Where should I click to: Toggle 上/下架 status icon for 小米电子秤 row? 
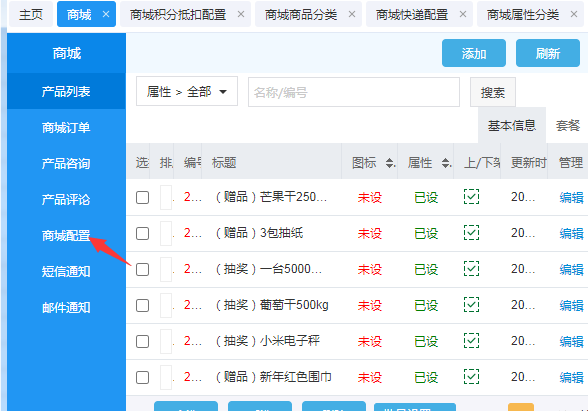tap(471, 341)
